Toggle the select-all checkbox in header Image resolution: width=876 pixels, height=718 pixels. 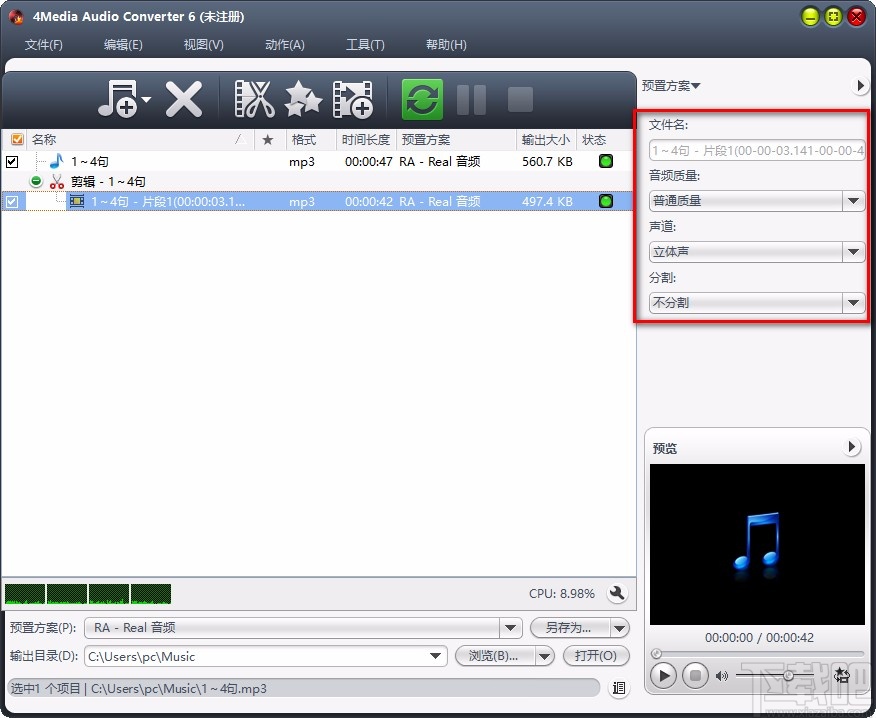(17, 139)
